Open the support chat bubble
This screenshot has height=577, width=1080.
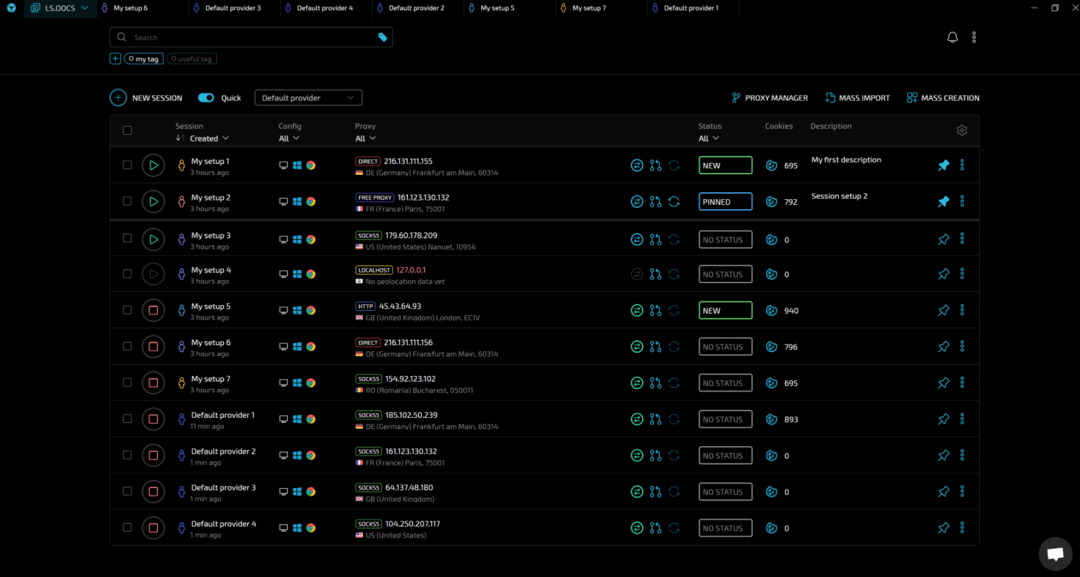click(1055, 553)
